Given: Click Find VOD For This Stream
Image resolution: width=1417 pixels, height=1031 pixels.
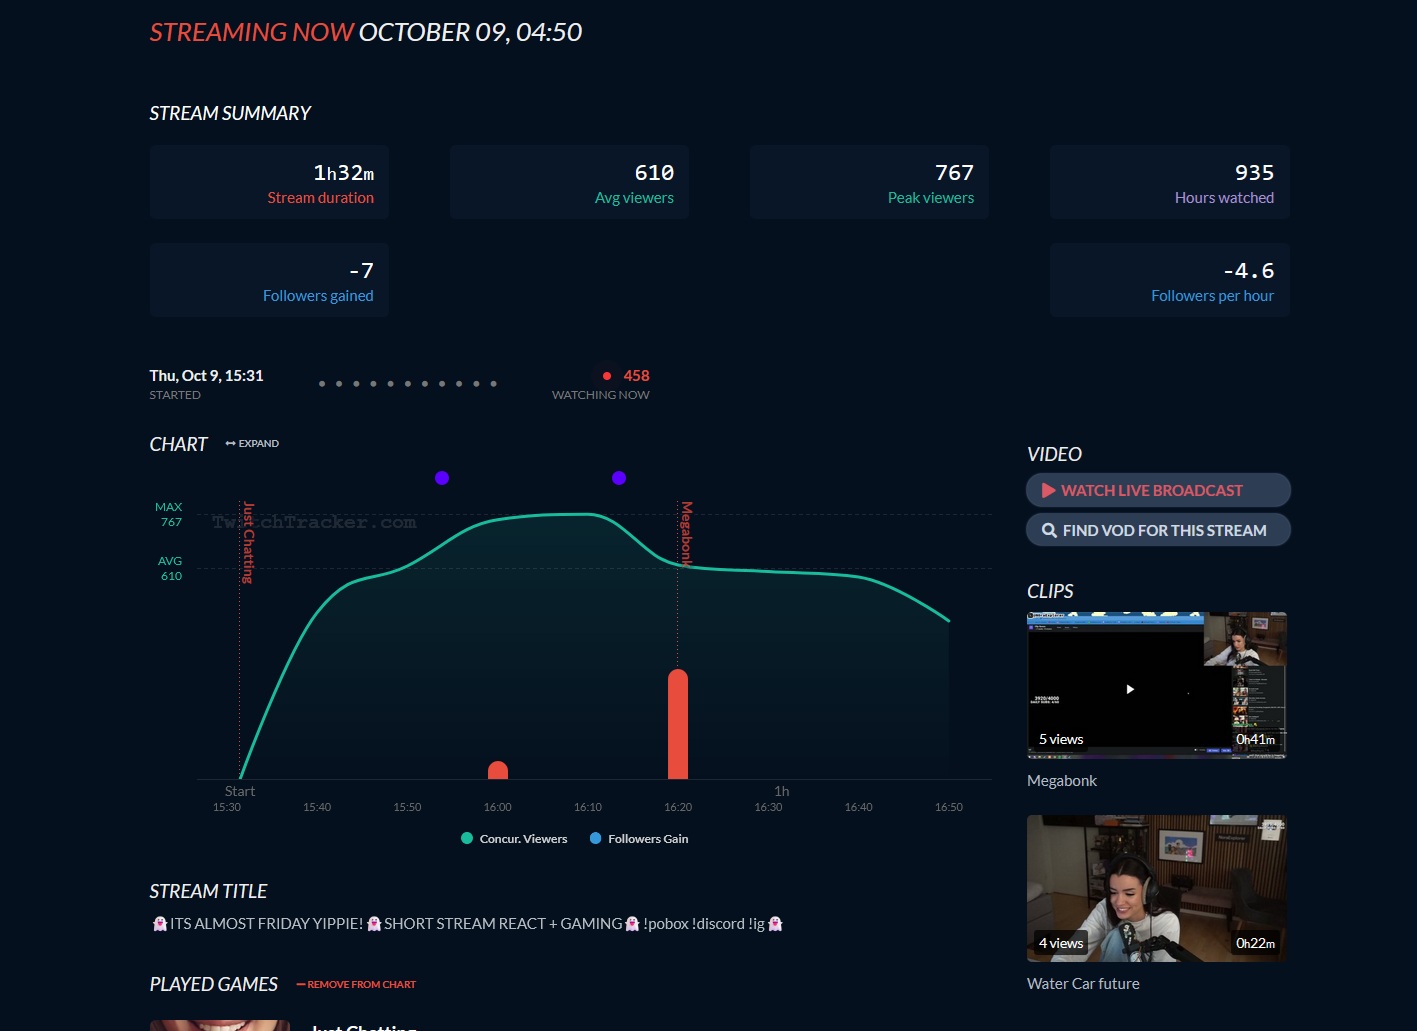Looking at the screenshot, I should 1158,530.
